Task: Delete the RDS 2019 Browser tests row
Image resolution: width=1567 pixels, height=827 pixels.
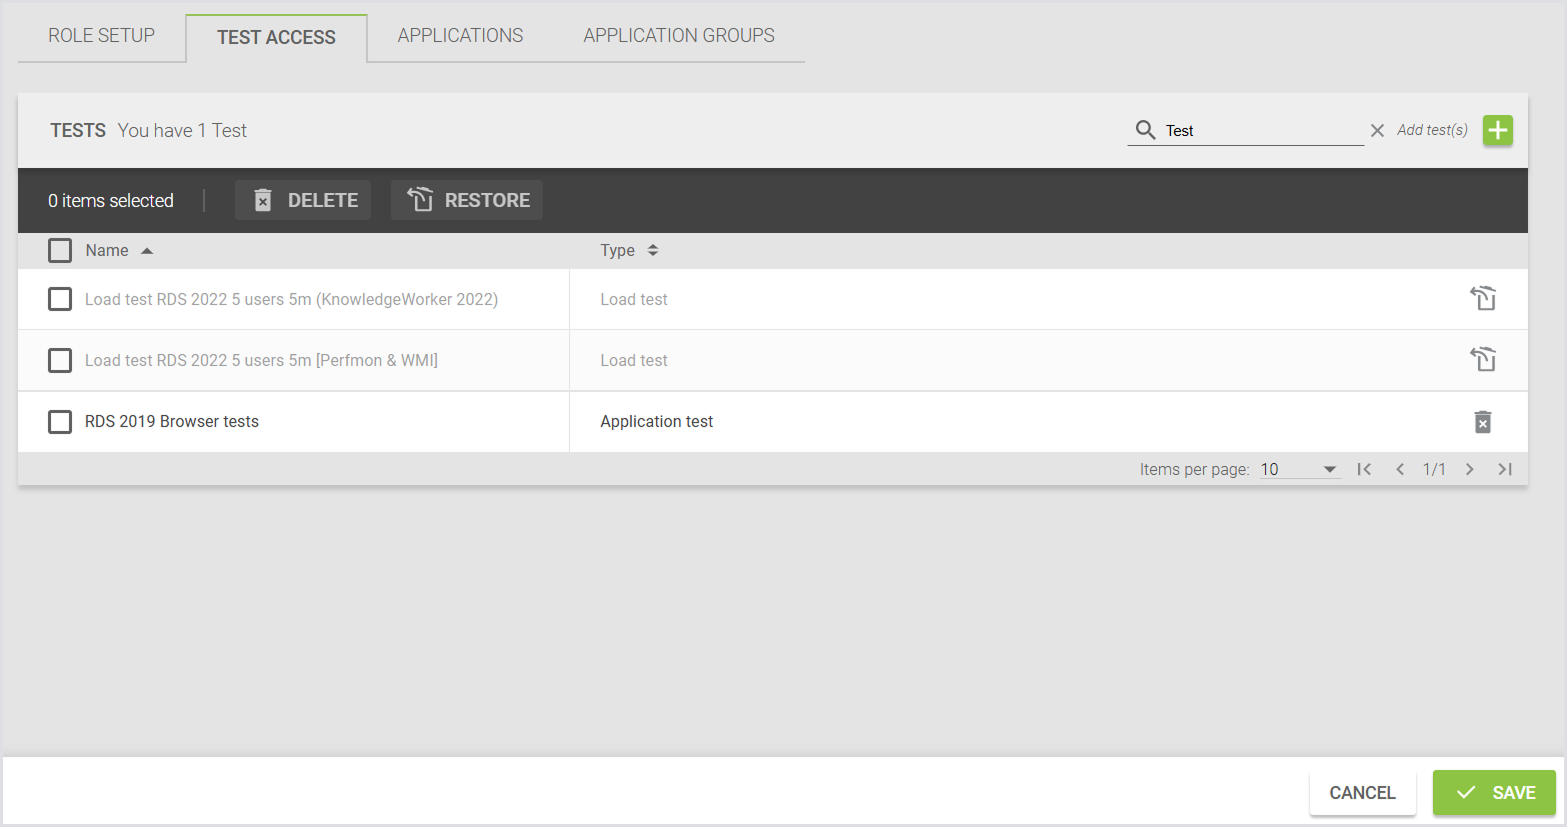Action: 1482,422
